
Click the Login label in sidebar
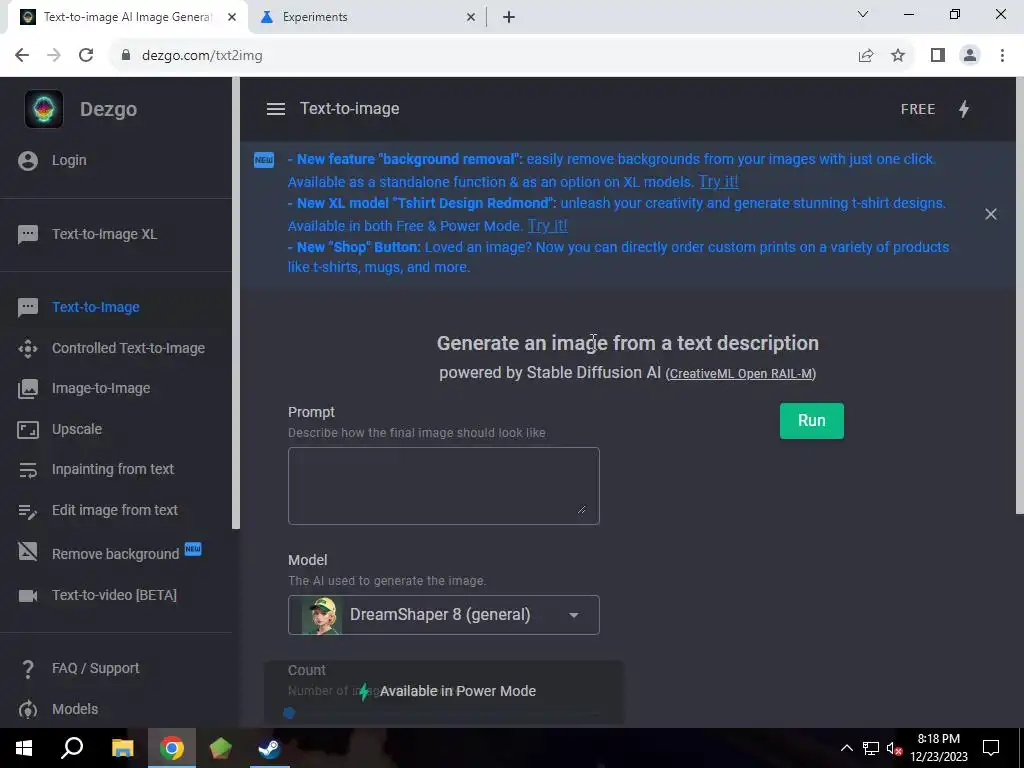click(69, 161)
